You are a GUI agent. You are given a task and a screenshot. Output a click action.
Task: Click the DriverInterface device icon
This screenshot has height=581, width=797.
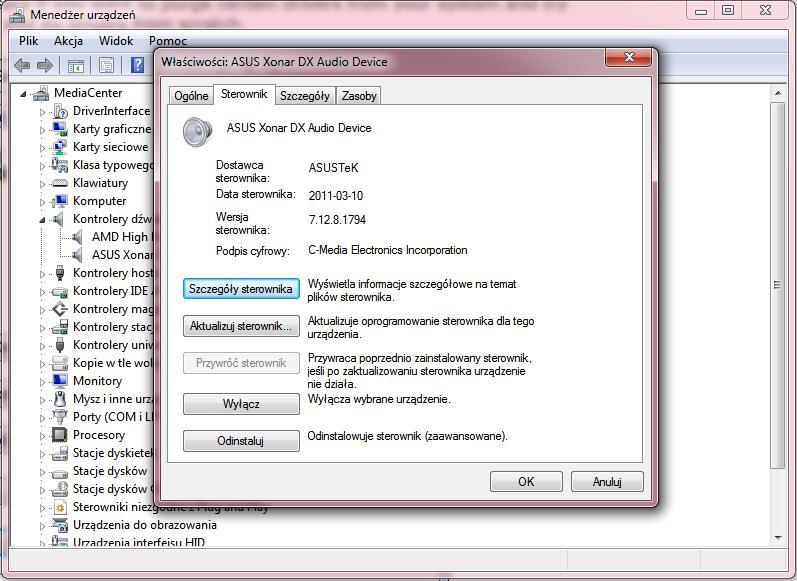coord(60,111)
